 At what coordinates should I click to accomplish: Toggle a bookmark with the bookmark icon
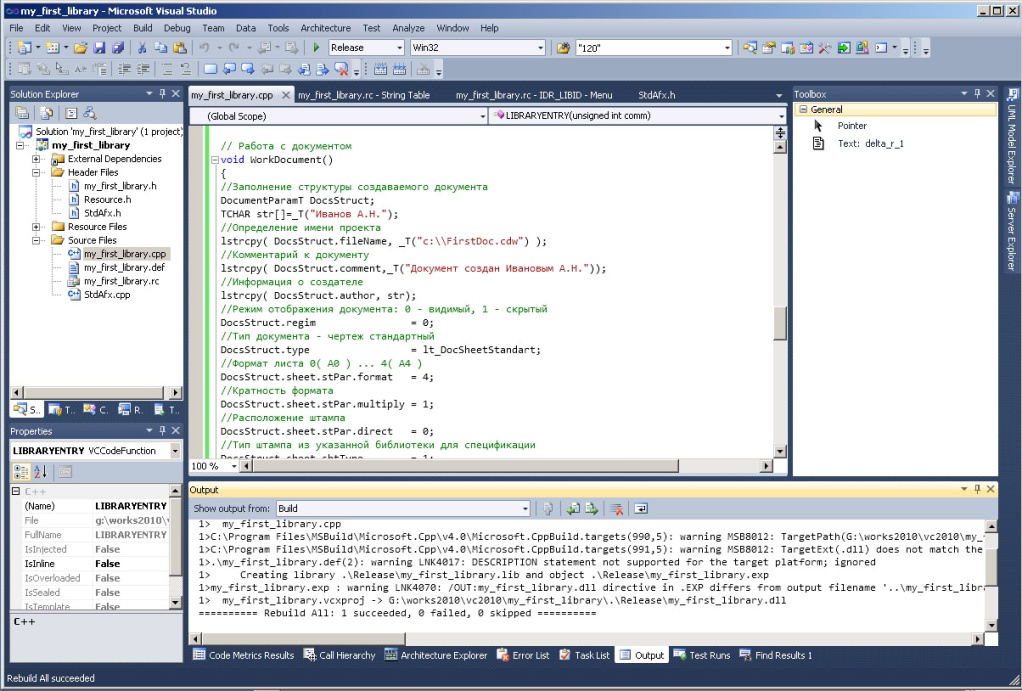click(x=210, y=68)
